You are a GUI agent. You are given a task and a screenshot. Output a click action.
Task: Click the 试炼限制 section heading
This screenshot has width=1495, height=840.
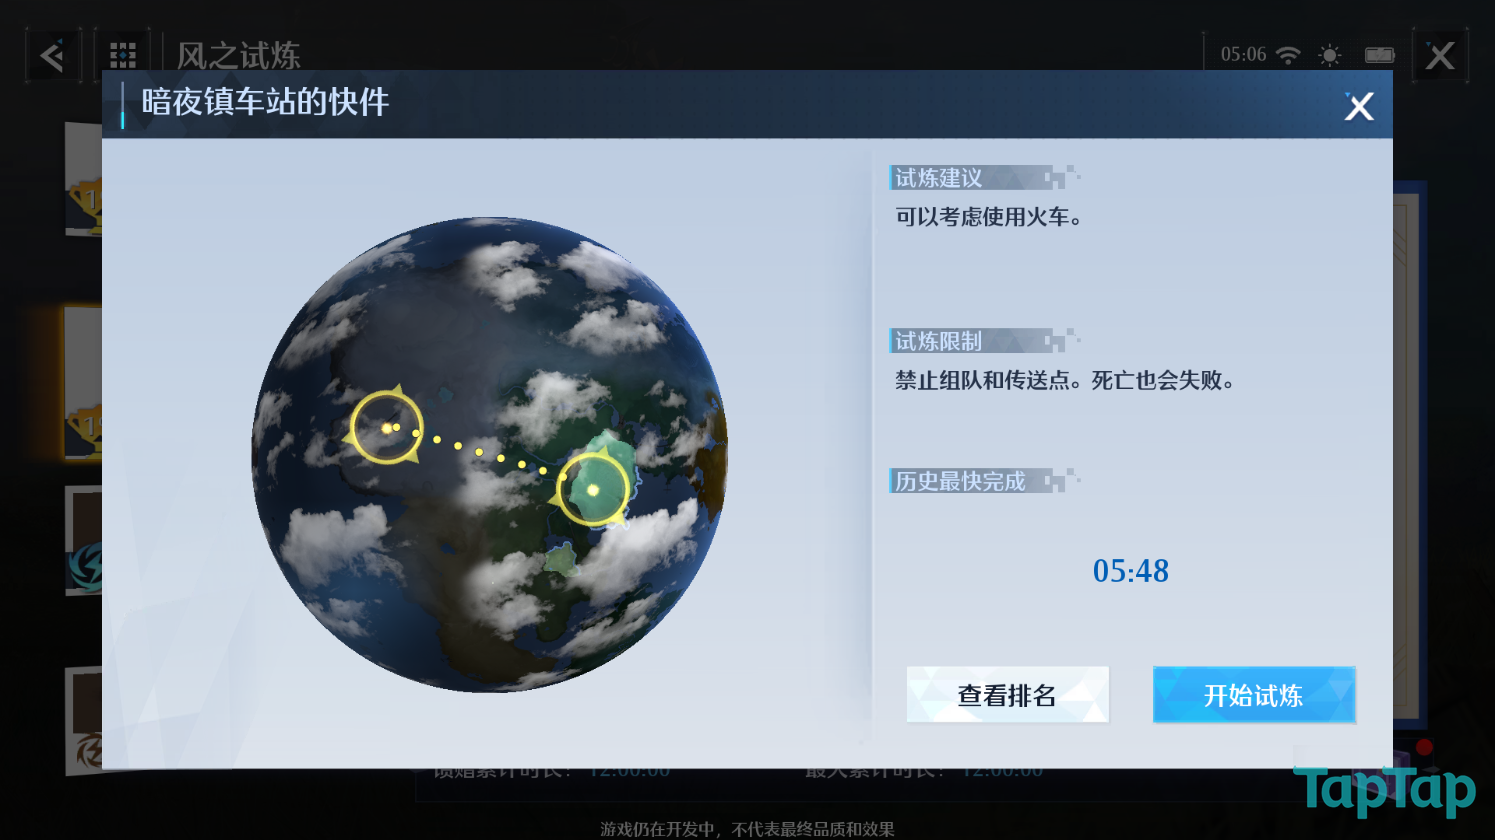pyautogui.click(x=938, y=341)
